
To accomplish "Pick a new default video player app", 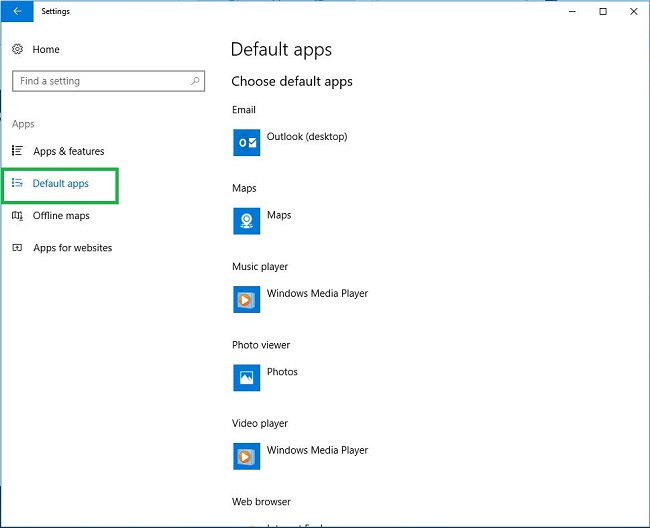I will coord(317,451).
